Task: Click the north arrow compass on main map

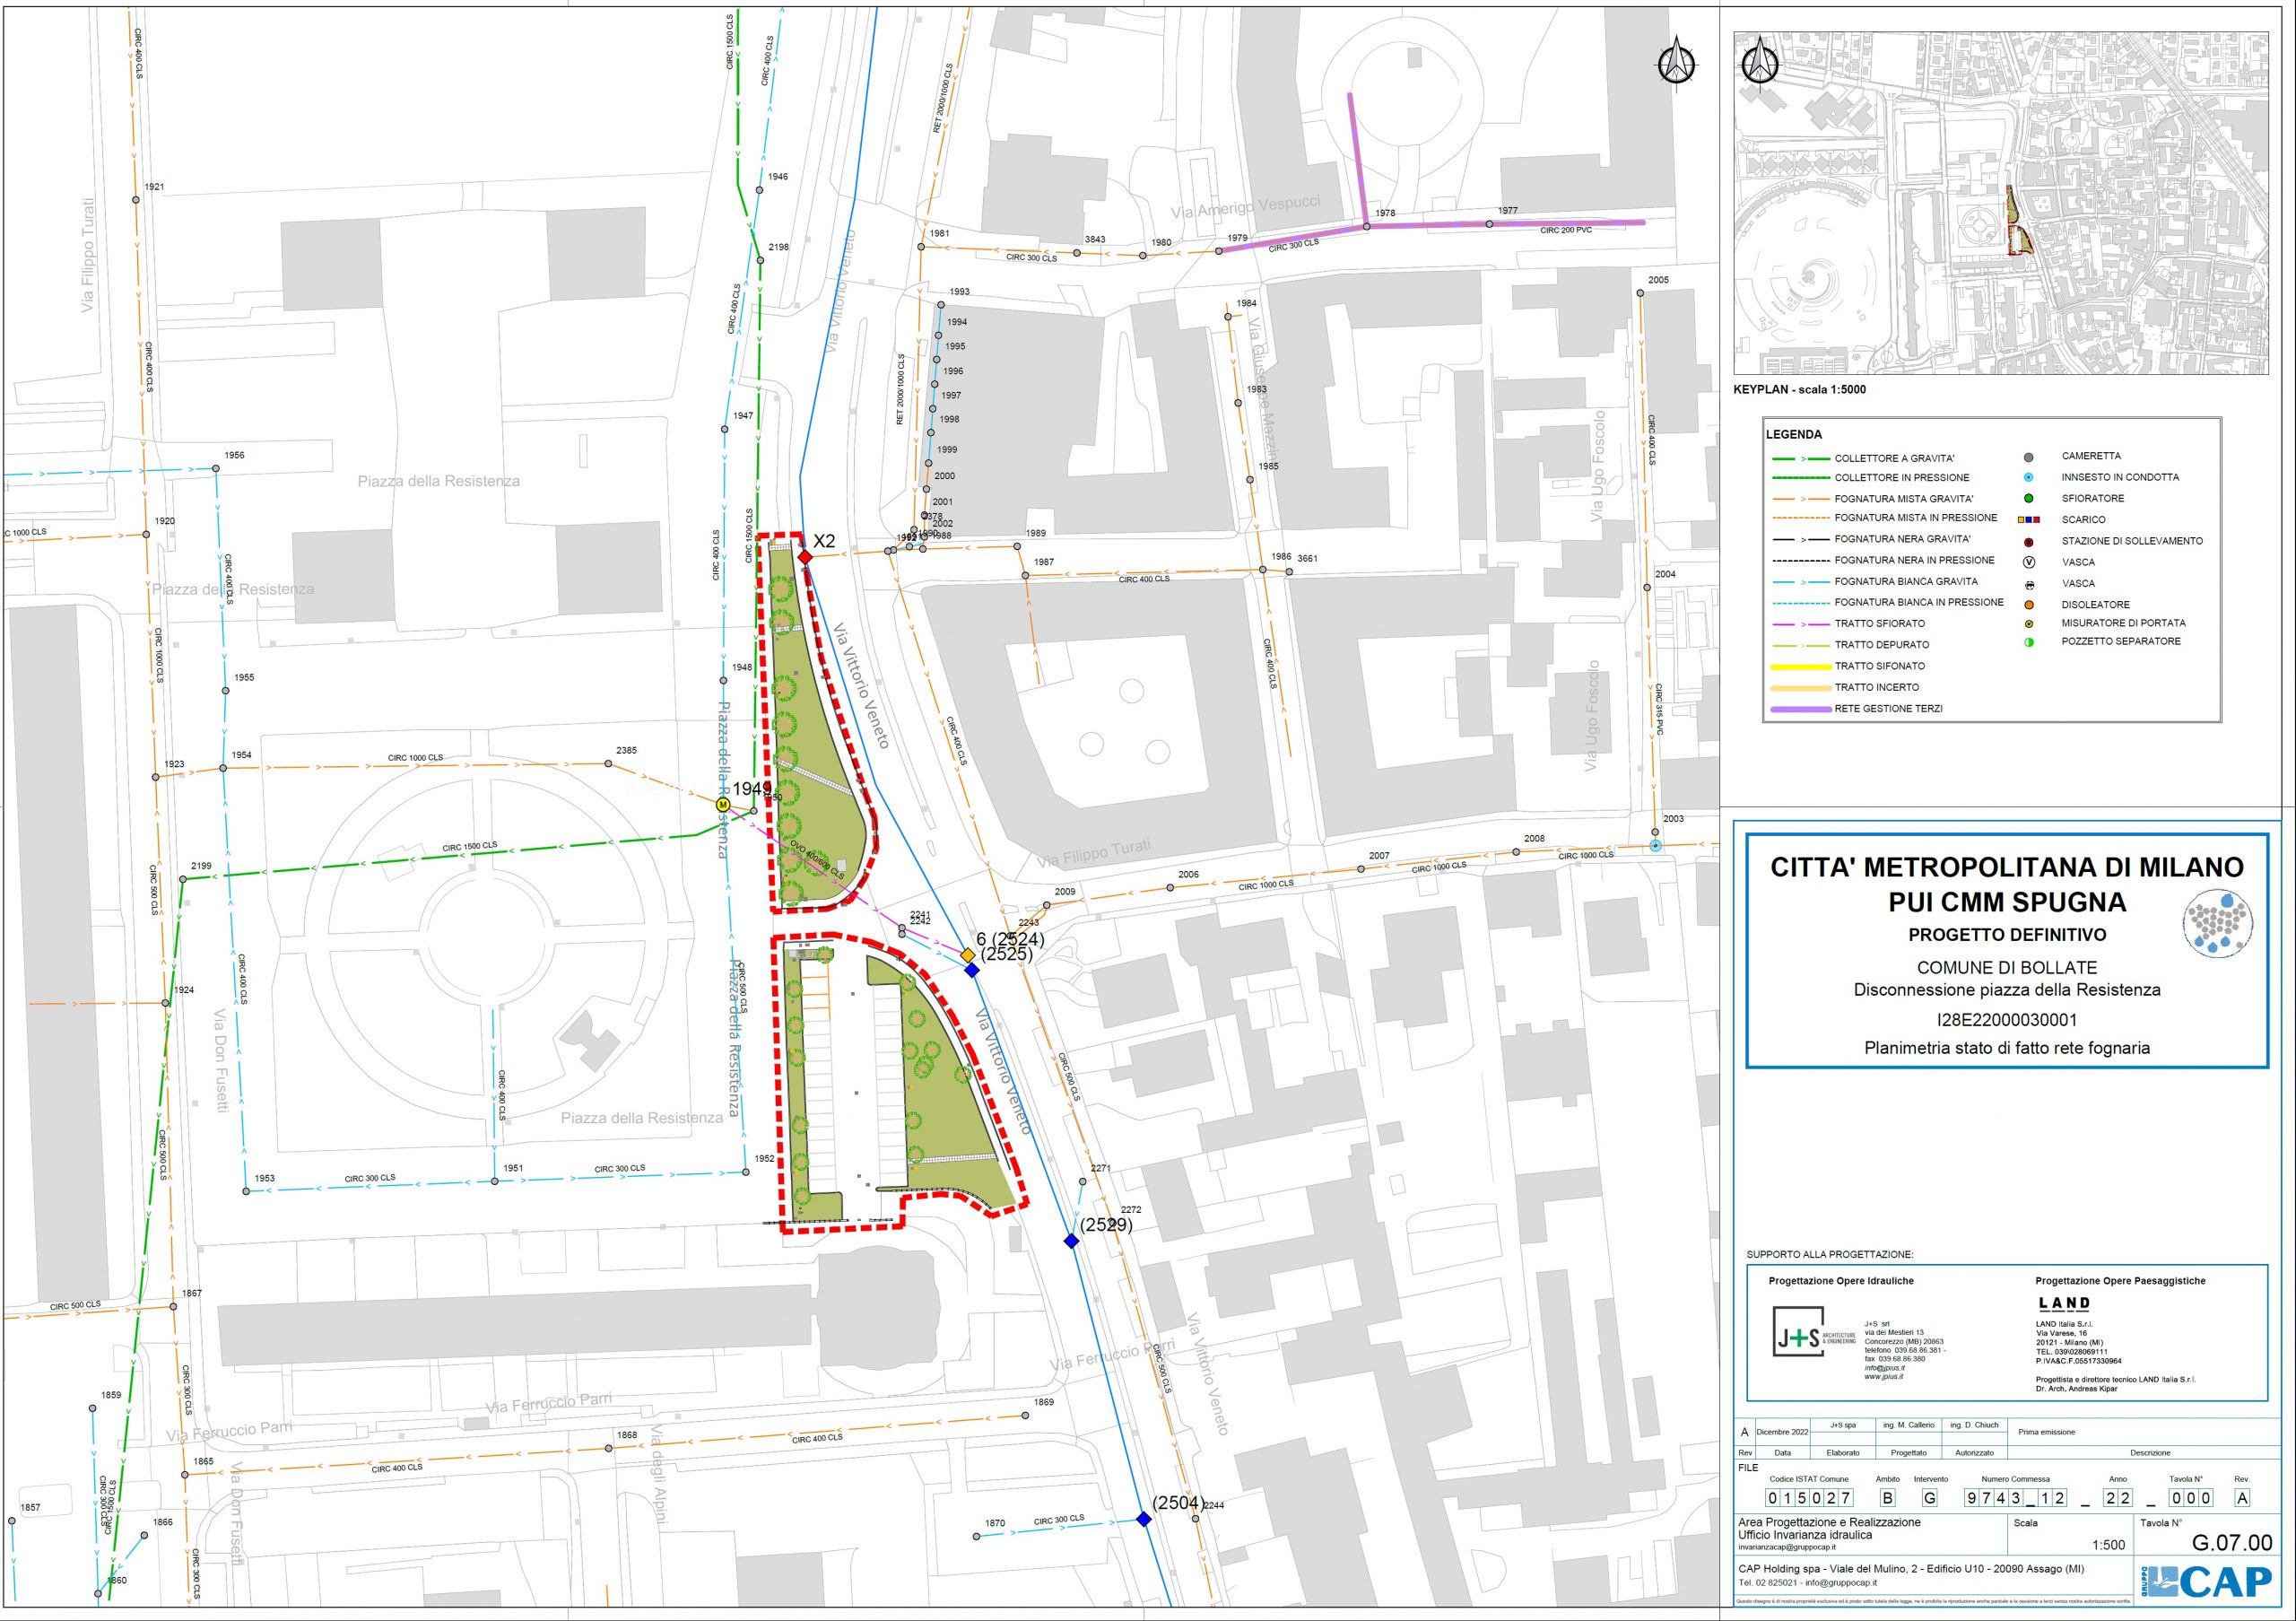Action: [1677, 63]
